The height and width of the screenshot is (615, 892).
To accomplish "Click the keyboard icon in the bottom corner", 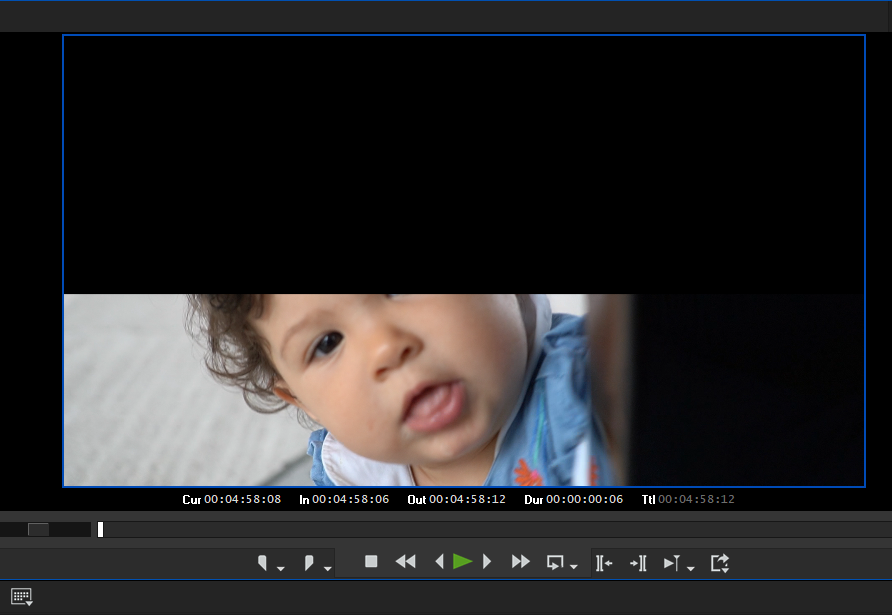I will pos(19,596).
